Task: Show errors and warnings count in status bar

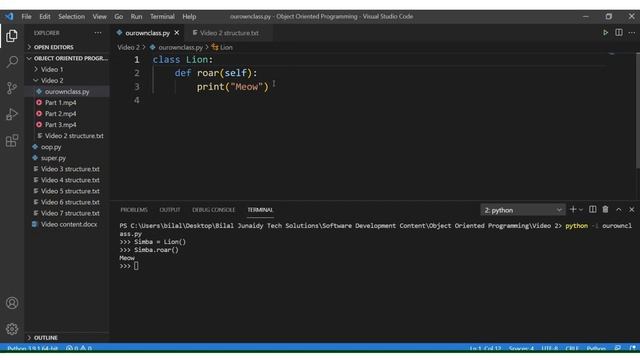Action: pos(79,349)
